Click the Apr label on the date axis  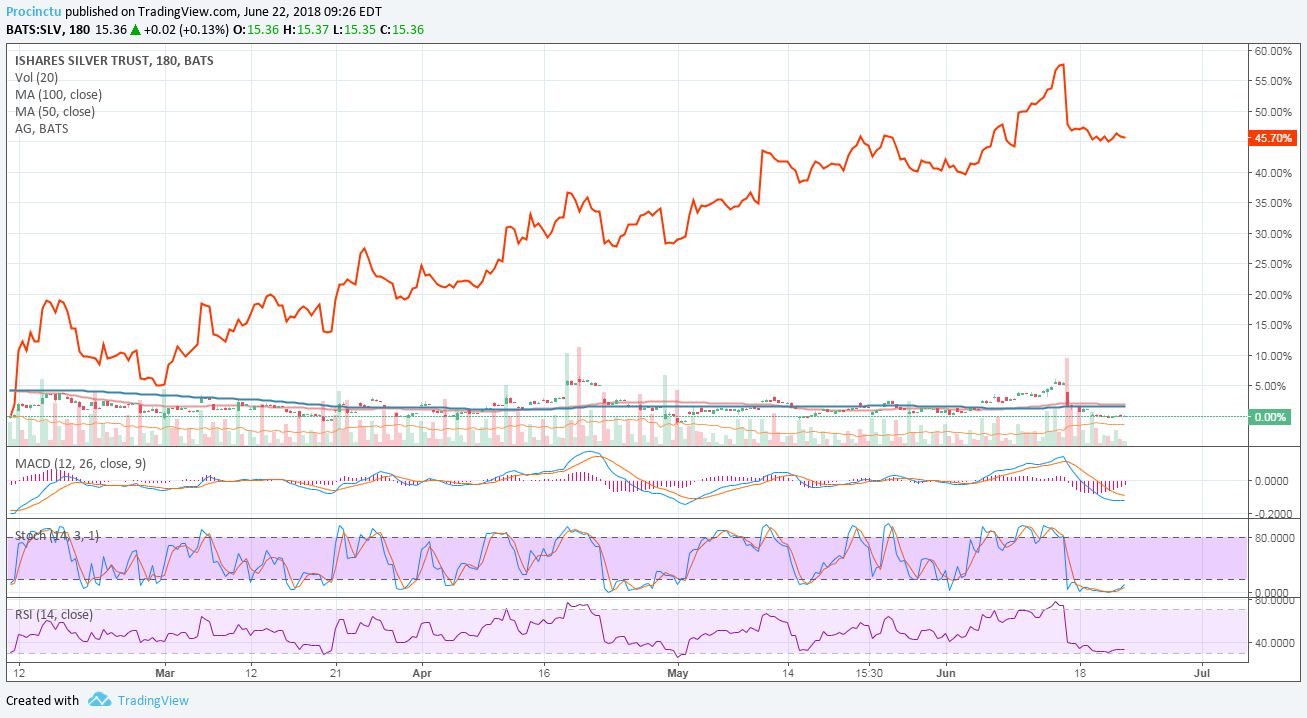coord(421,673)
